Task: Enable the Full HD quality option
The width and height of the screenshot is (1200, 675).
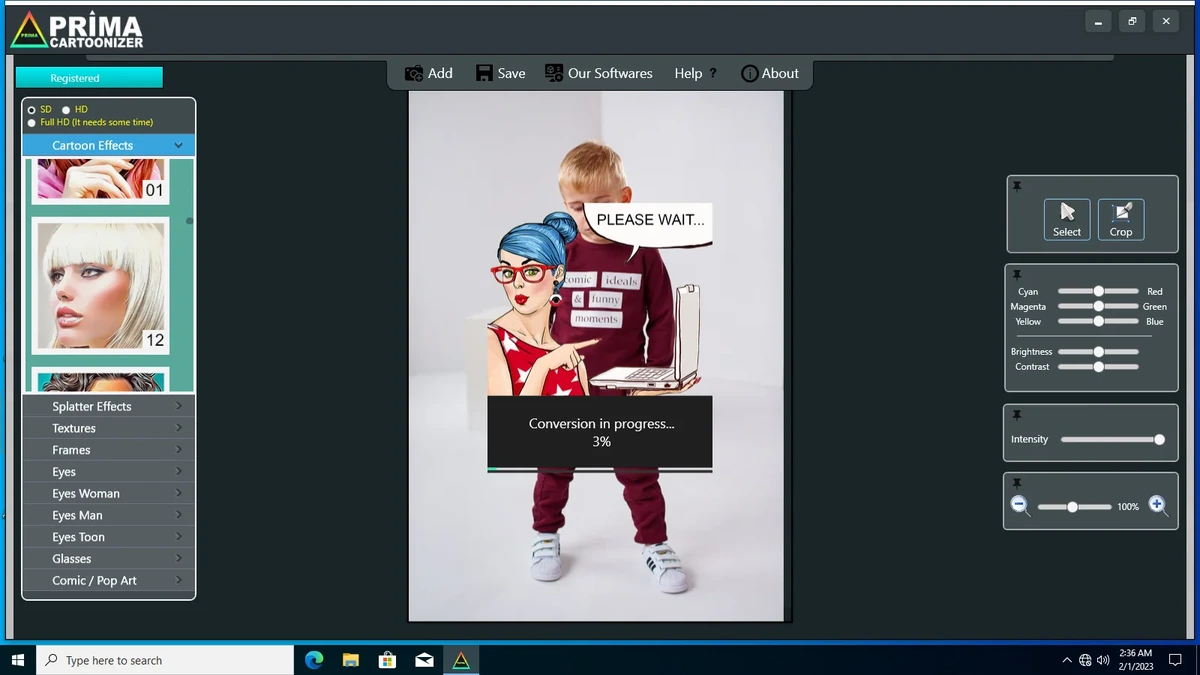Action: click(x=32, y=123)
